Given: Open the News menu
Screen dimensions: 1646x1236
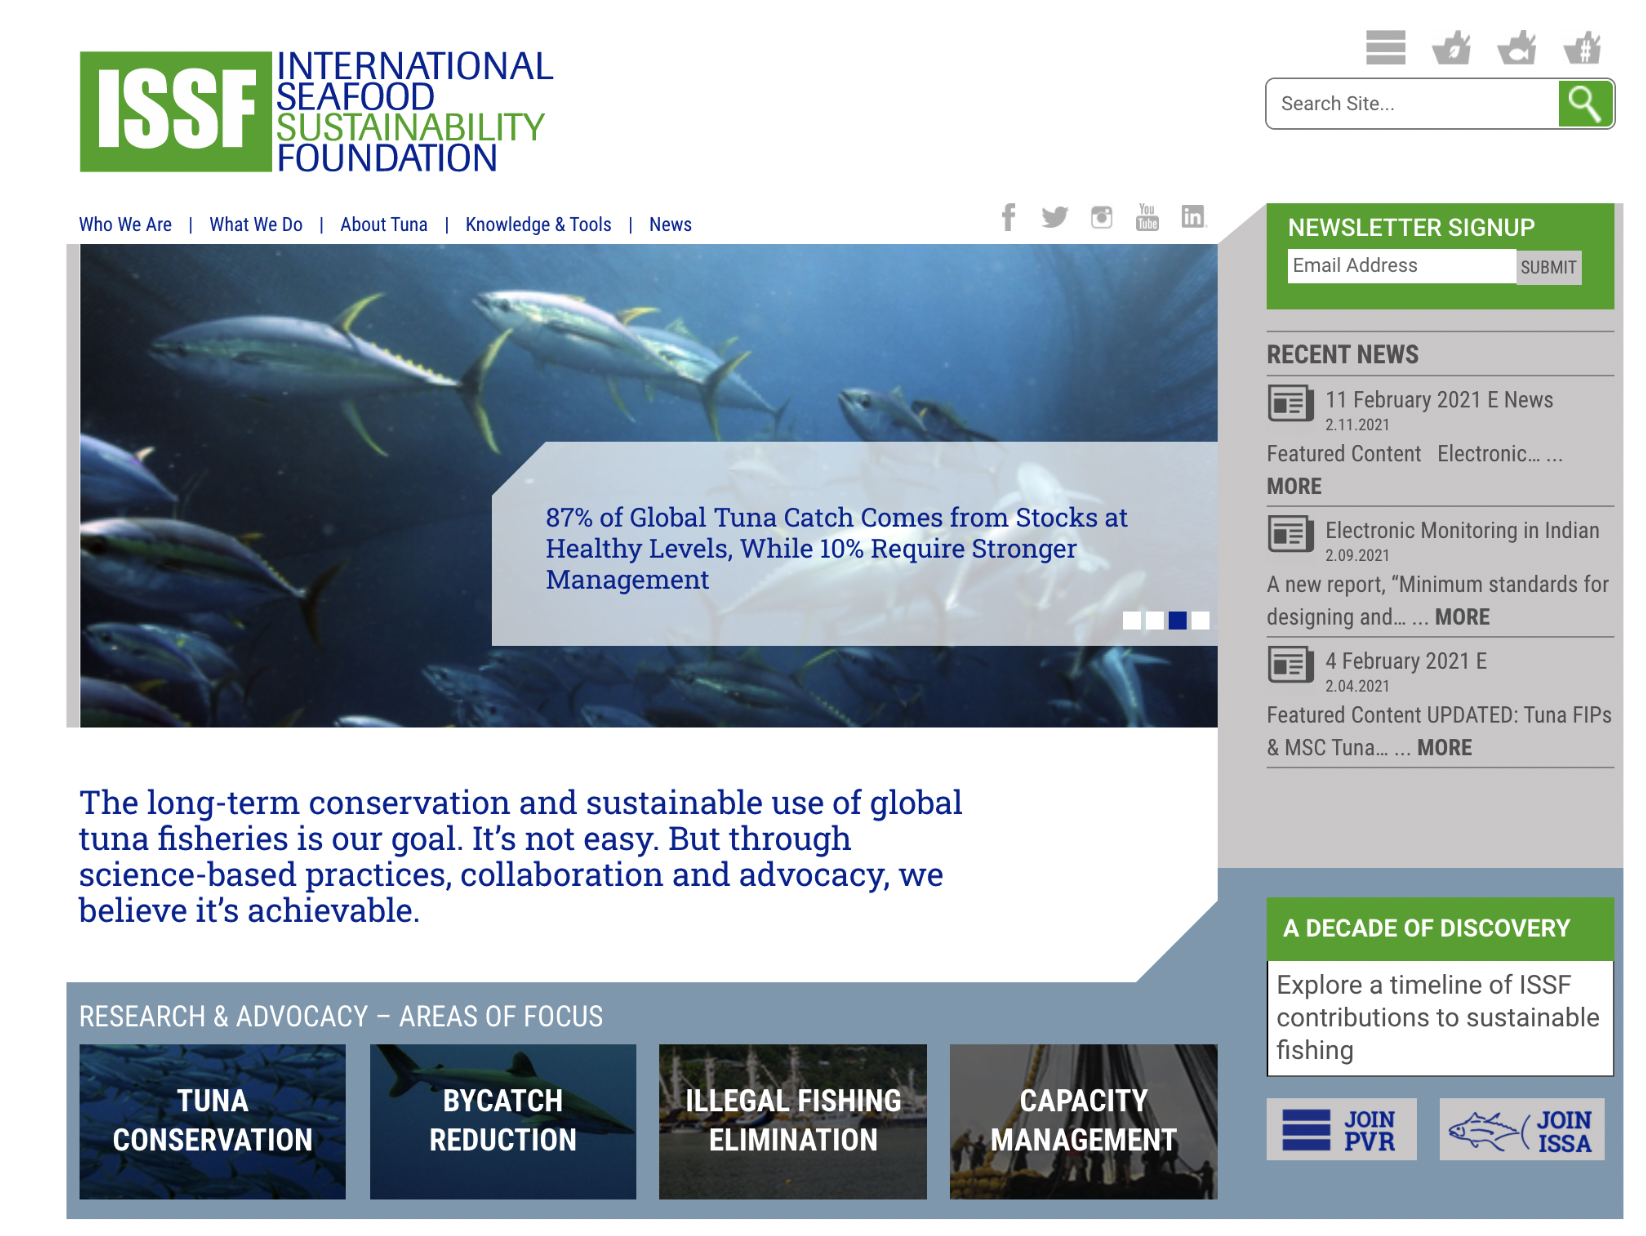Looking at the screenshot, I should pos(670,225).
